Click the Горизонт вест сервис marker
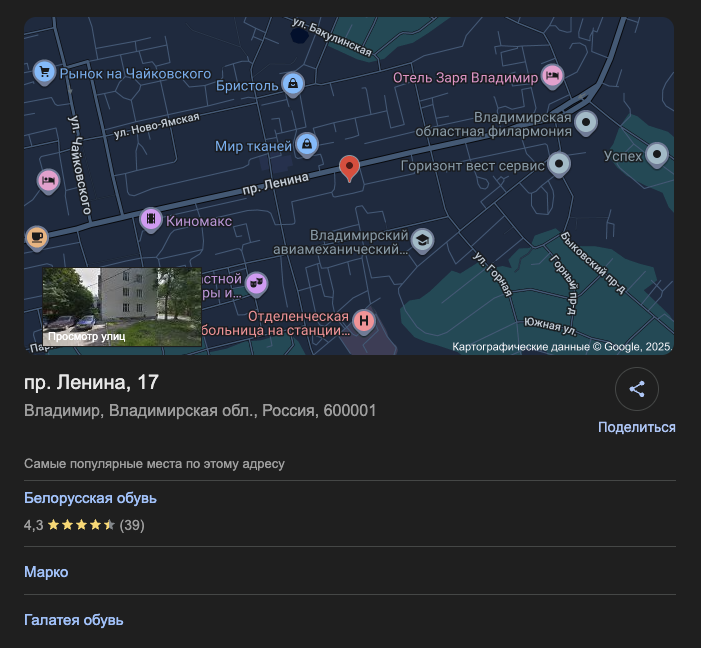 click(559, 164)
